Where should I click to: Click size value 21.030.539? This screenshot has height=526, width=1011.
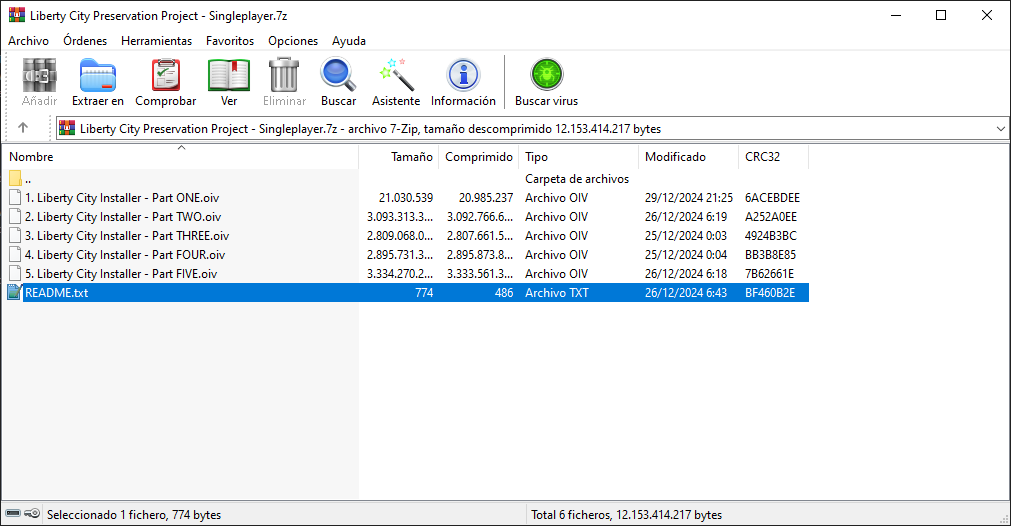pos(406,198)
